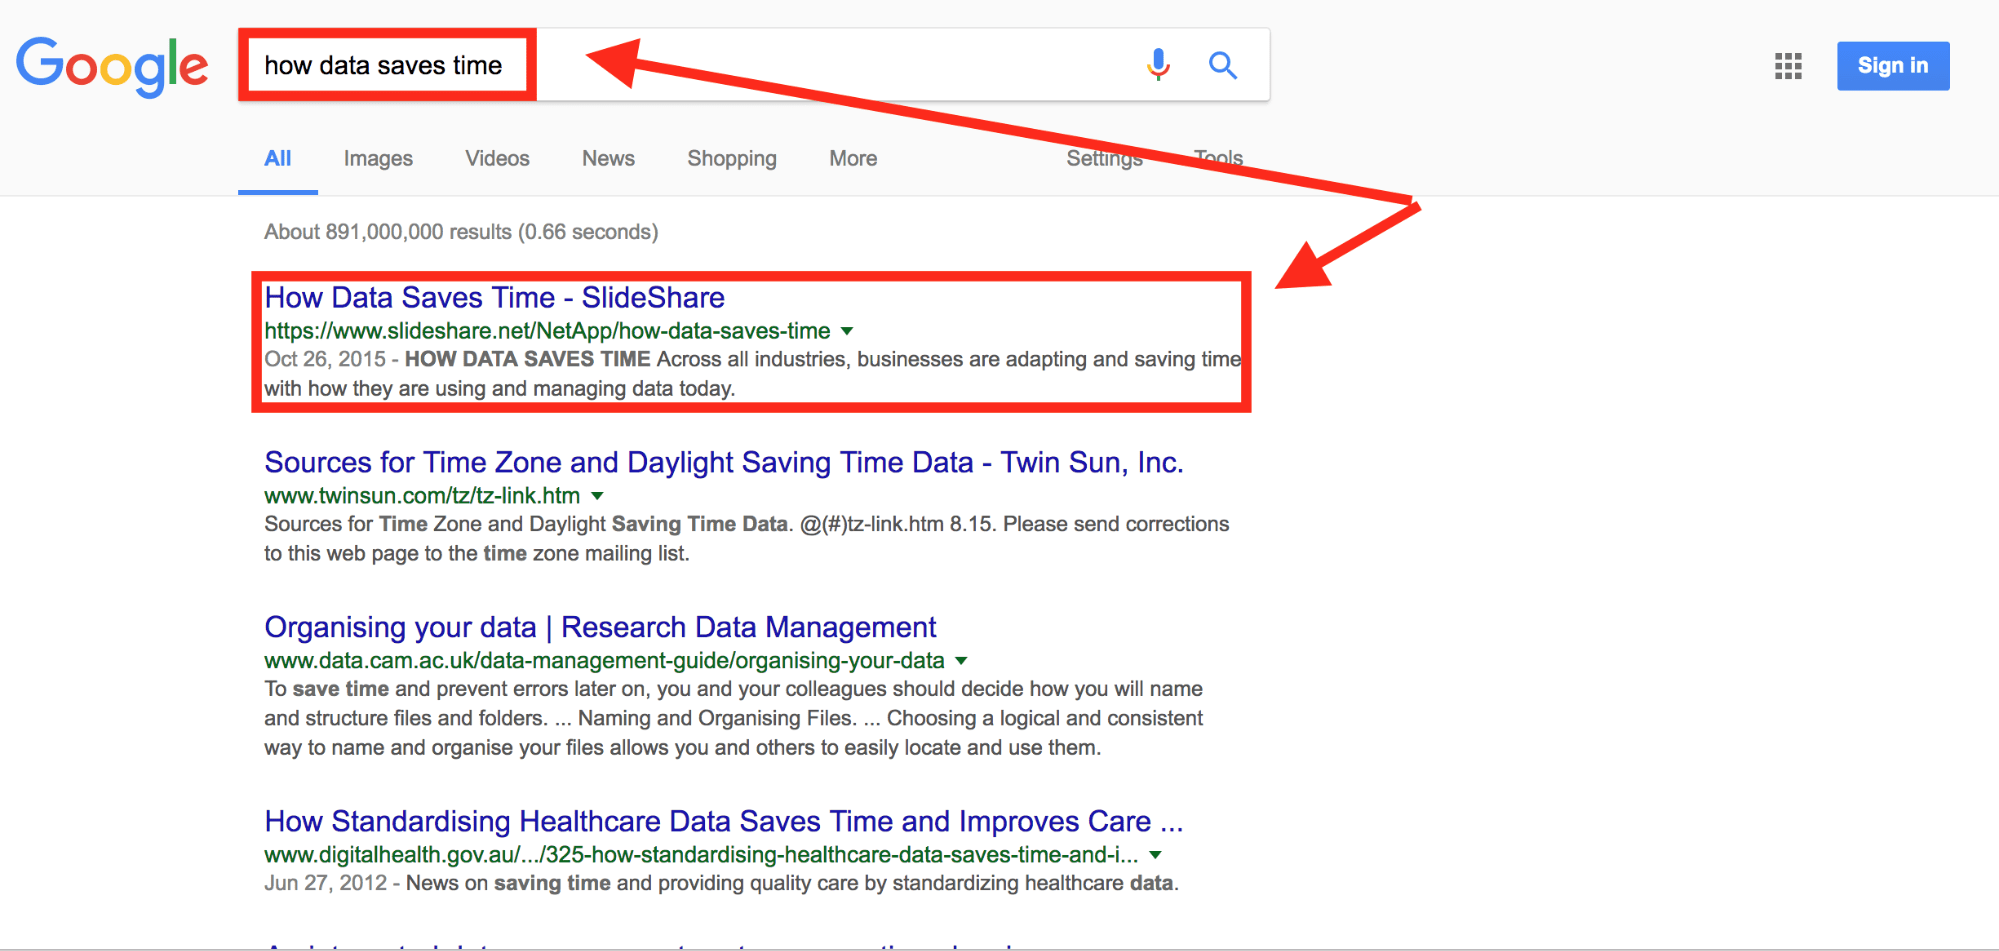Open the Twin Sun Time Zone Sources link
1999x951 pixels.
(723, 463)
